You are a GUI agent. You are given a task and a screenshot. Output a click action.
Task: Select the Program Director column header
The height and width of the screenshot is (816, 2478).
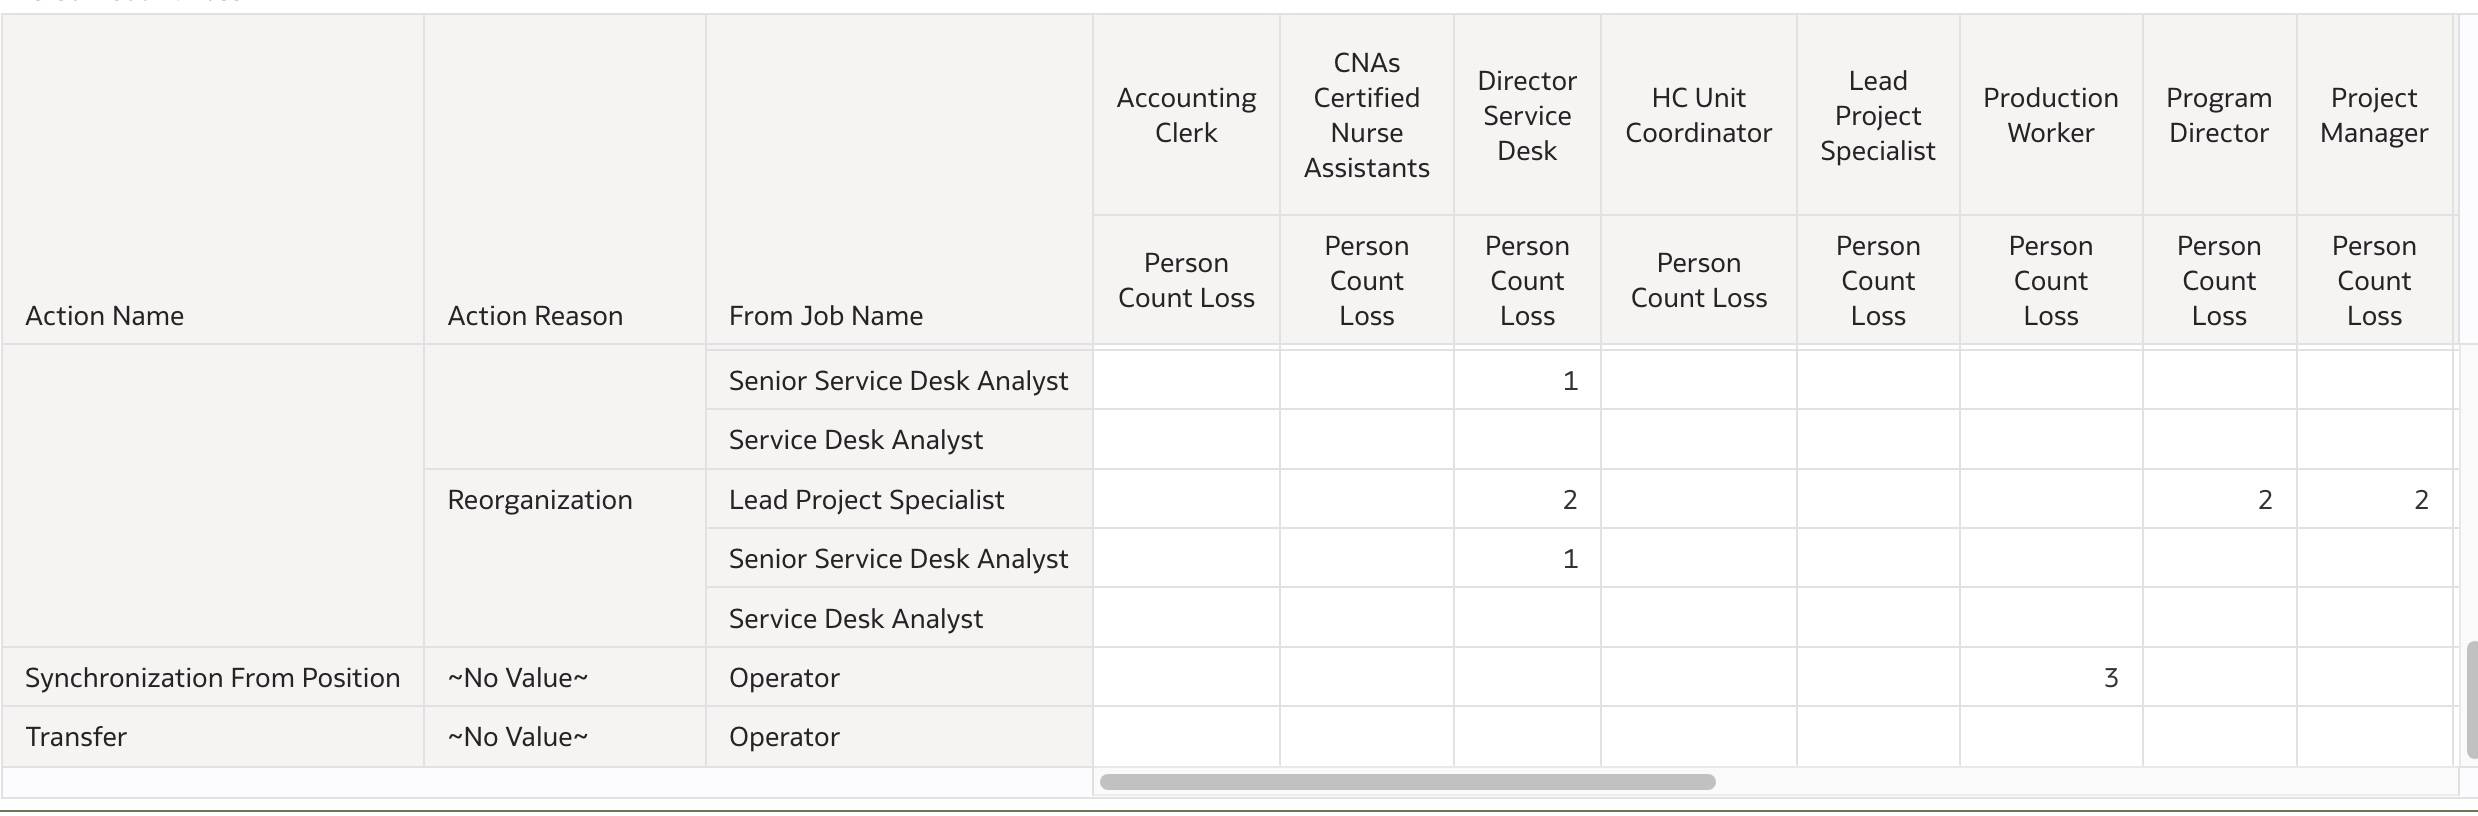(2219, 115)
